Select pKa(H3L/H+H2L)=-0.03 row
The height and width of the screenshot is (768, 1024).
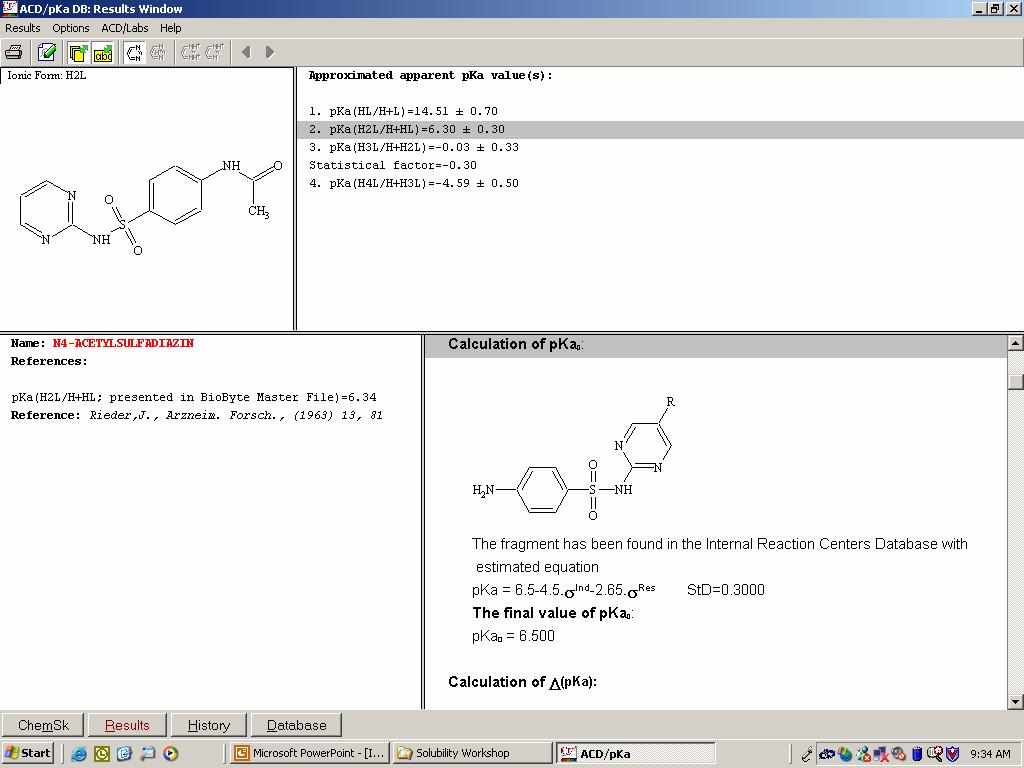tap(413, 148)
